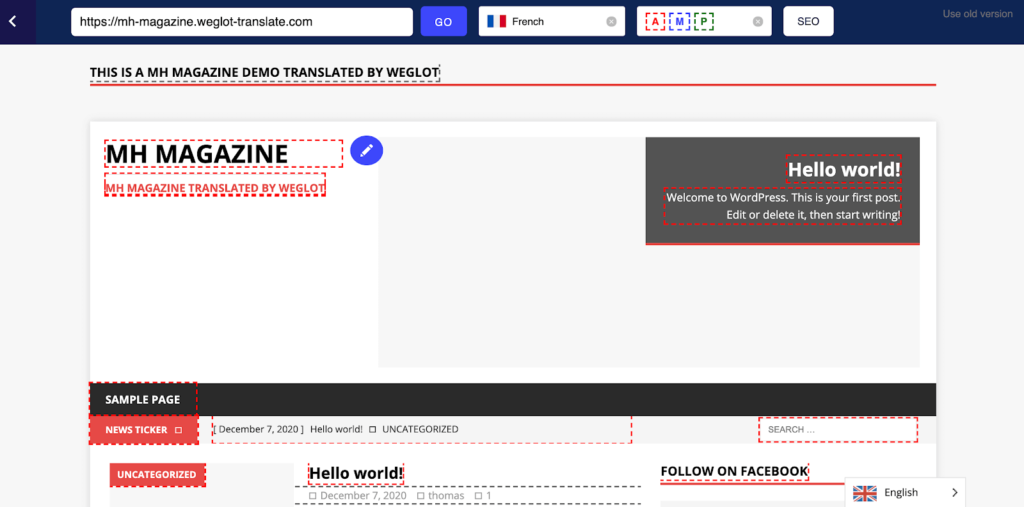1024x507 pixels.
Task: Select the tagline MH Magazine Translated by Weglot
Action: point(215,188)
